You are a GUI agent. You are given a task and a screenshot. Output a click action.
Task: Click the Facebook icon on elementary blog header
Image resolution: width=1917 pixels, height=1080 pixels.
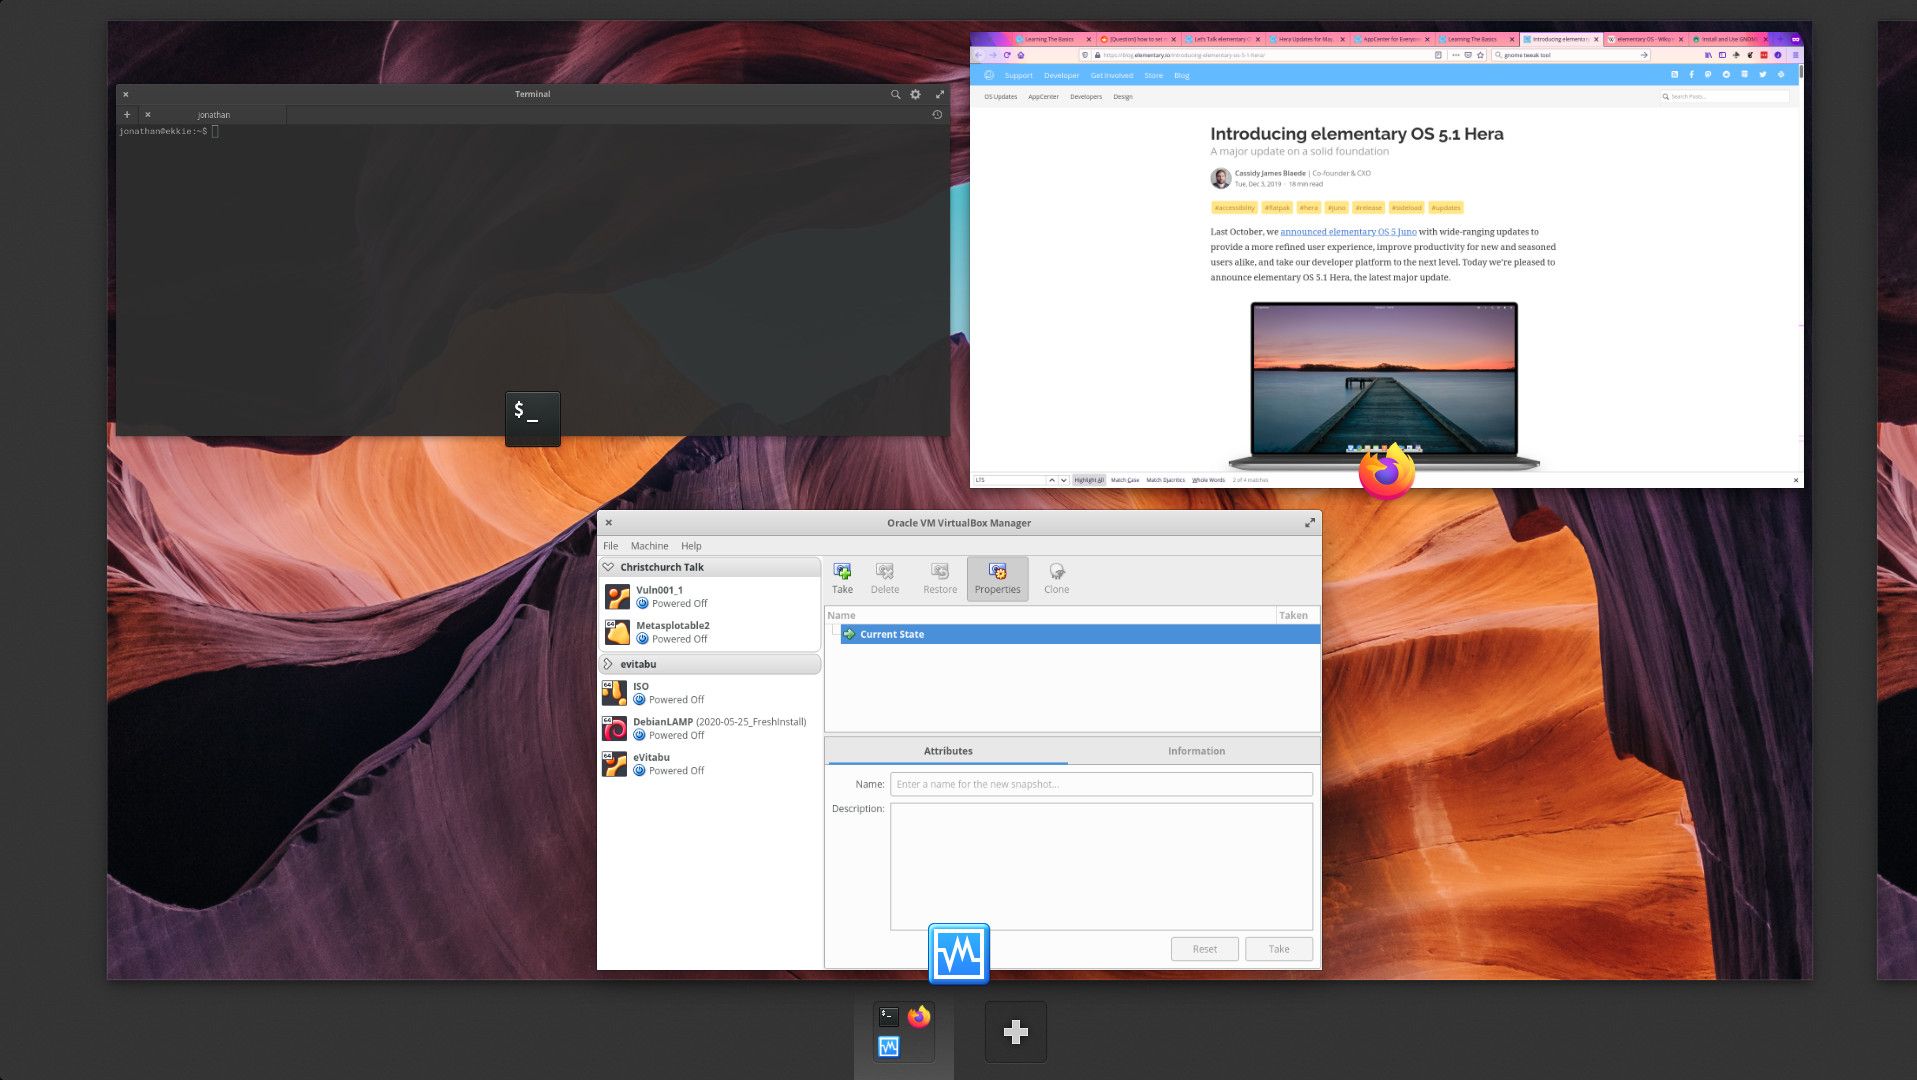[1691, 75]
